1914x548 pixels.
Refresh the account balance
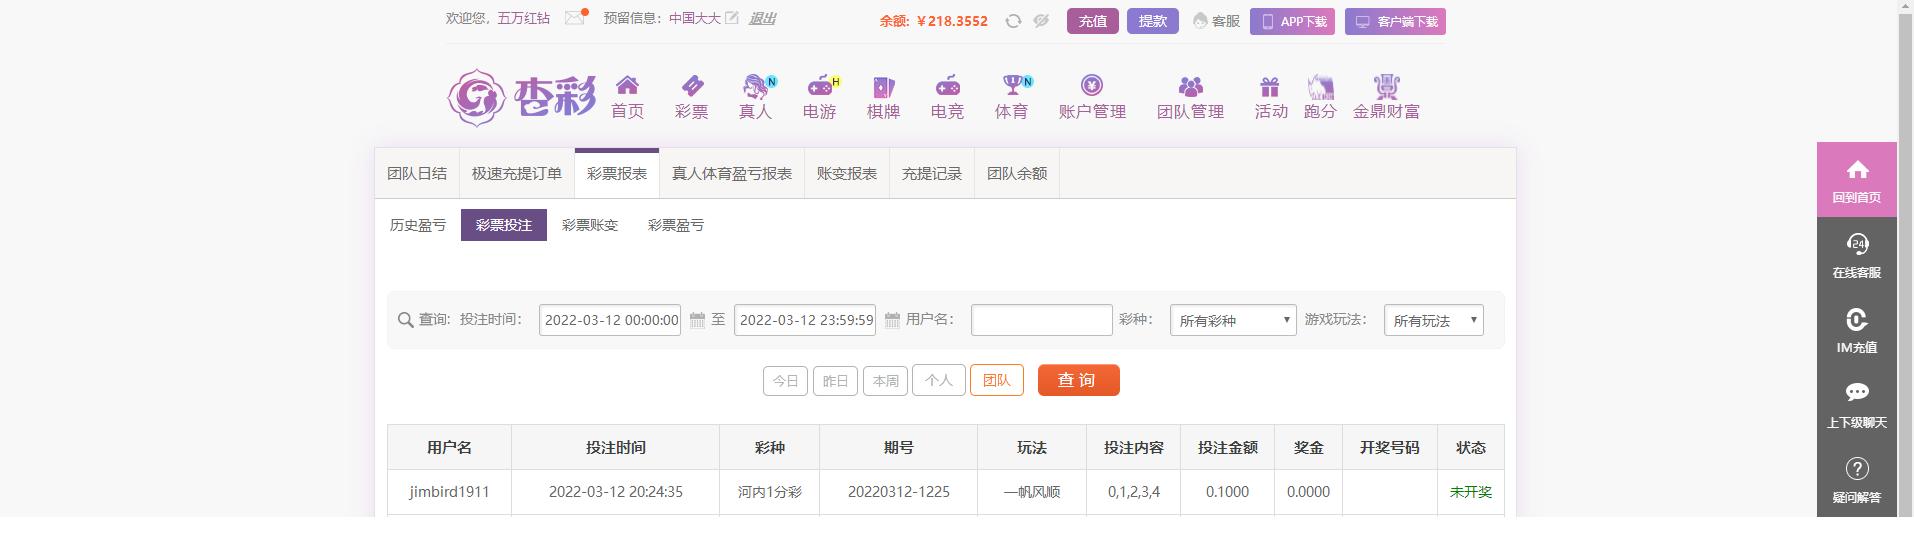click(1013, 21)
